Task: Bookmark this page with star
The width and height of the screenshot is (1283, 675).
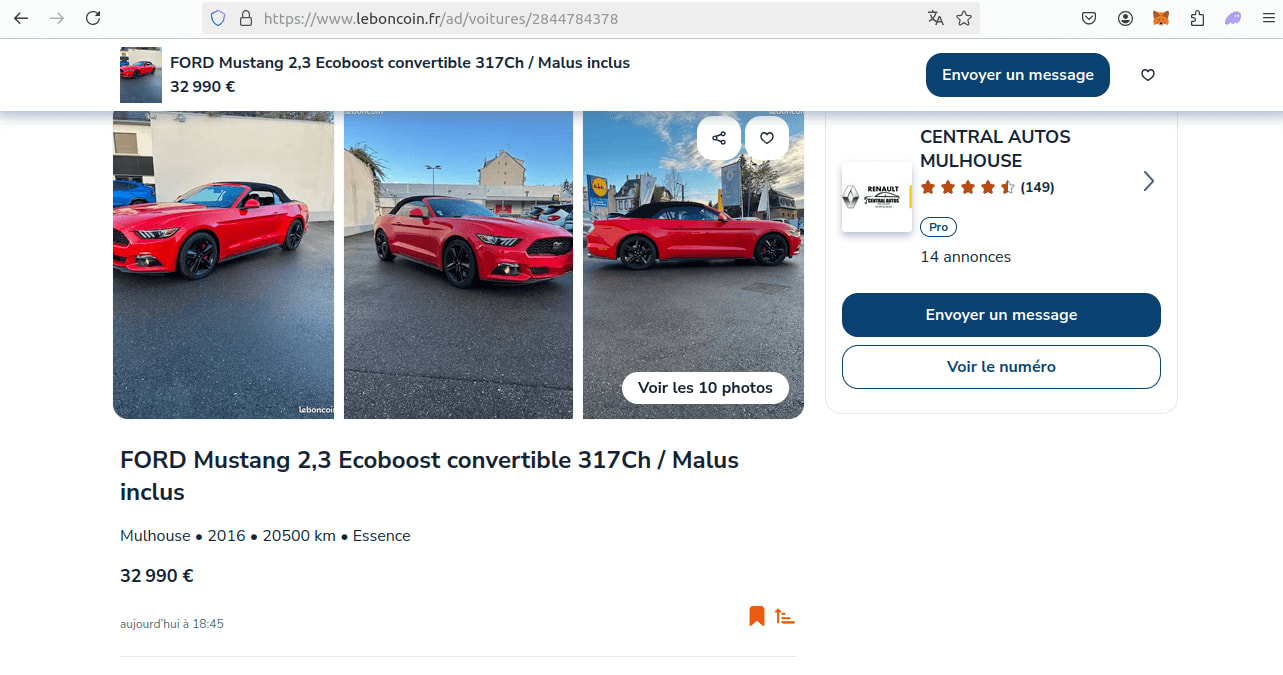Action: (x=964, y=18)
